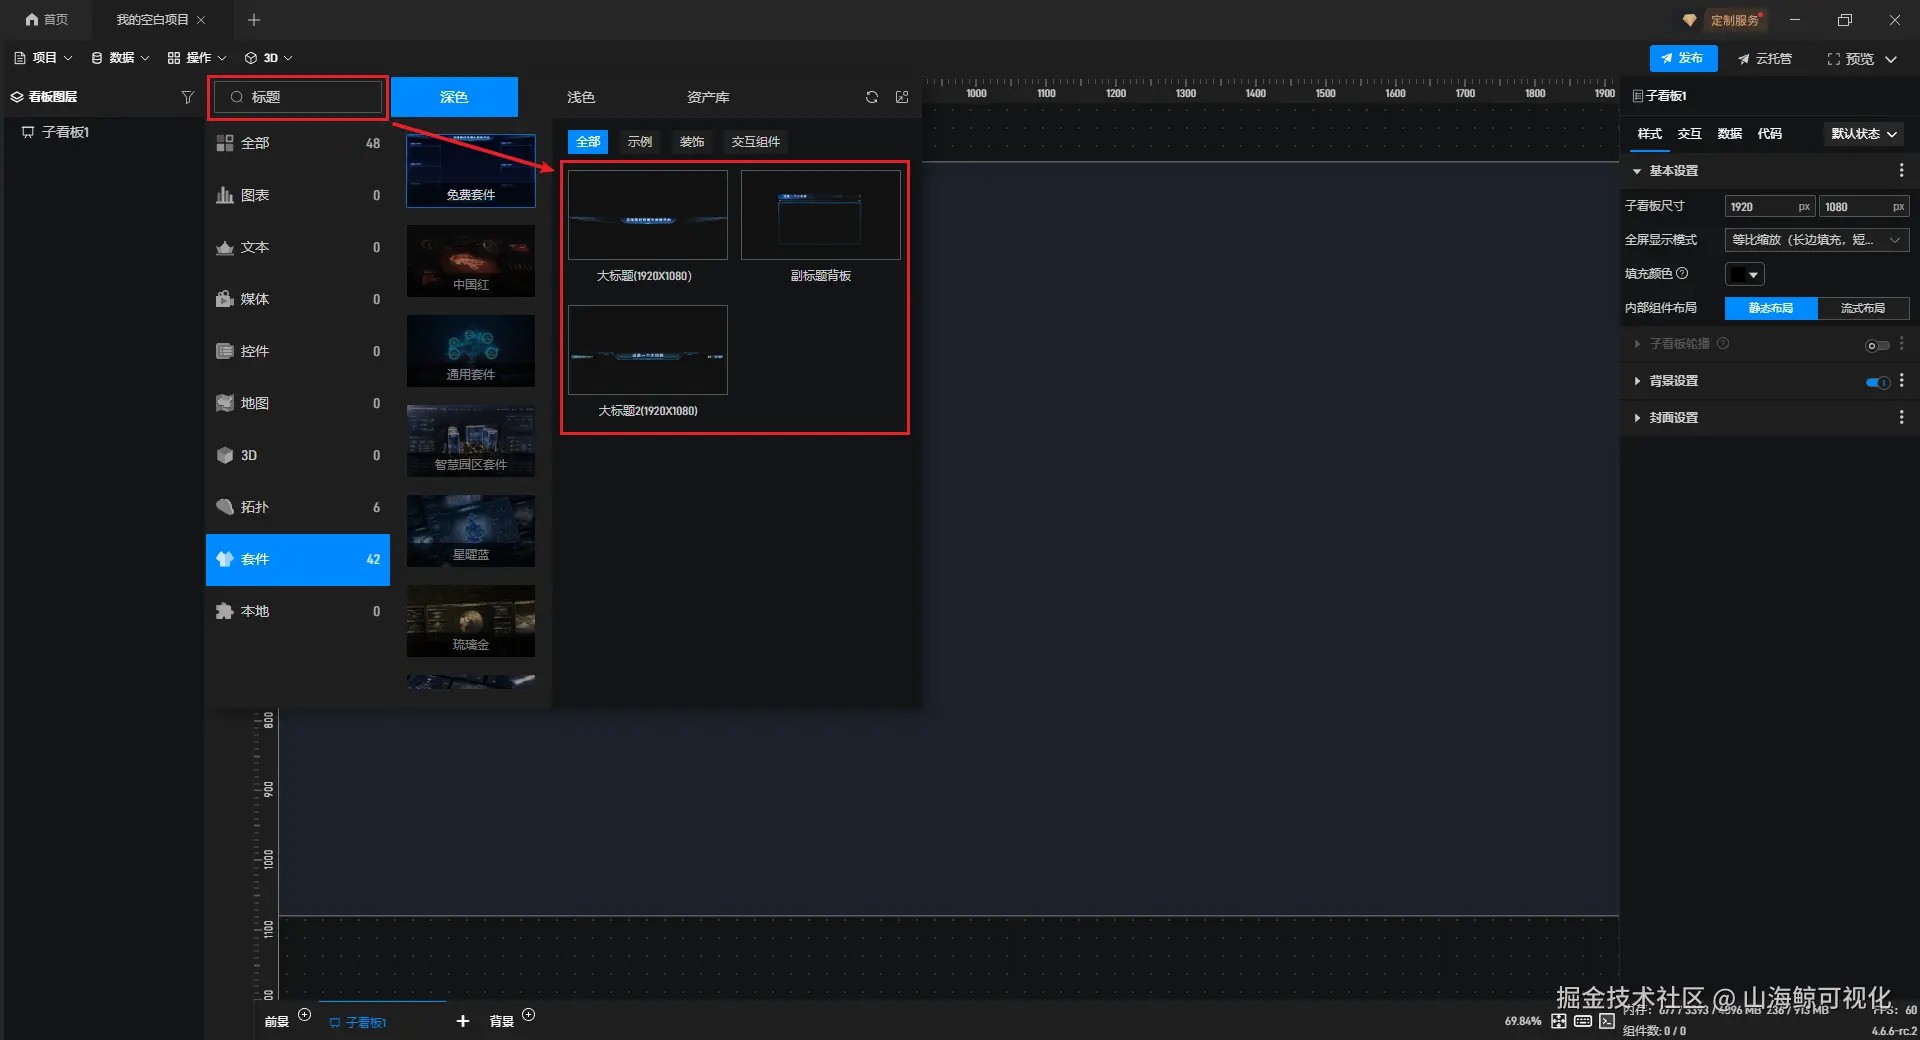Select the 媒体 media category
Viewport: 1920px width, 1040px height.
[298, 299]
